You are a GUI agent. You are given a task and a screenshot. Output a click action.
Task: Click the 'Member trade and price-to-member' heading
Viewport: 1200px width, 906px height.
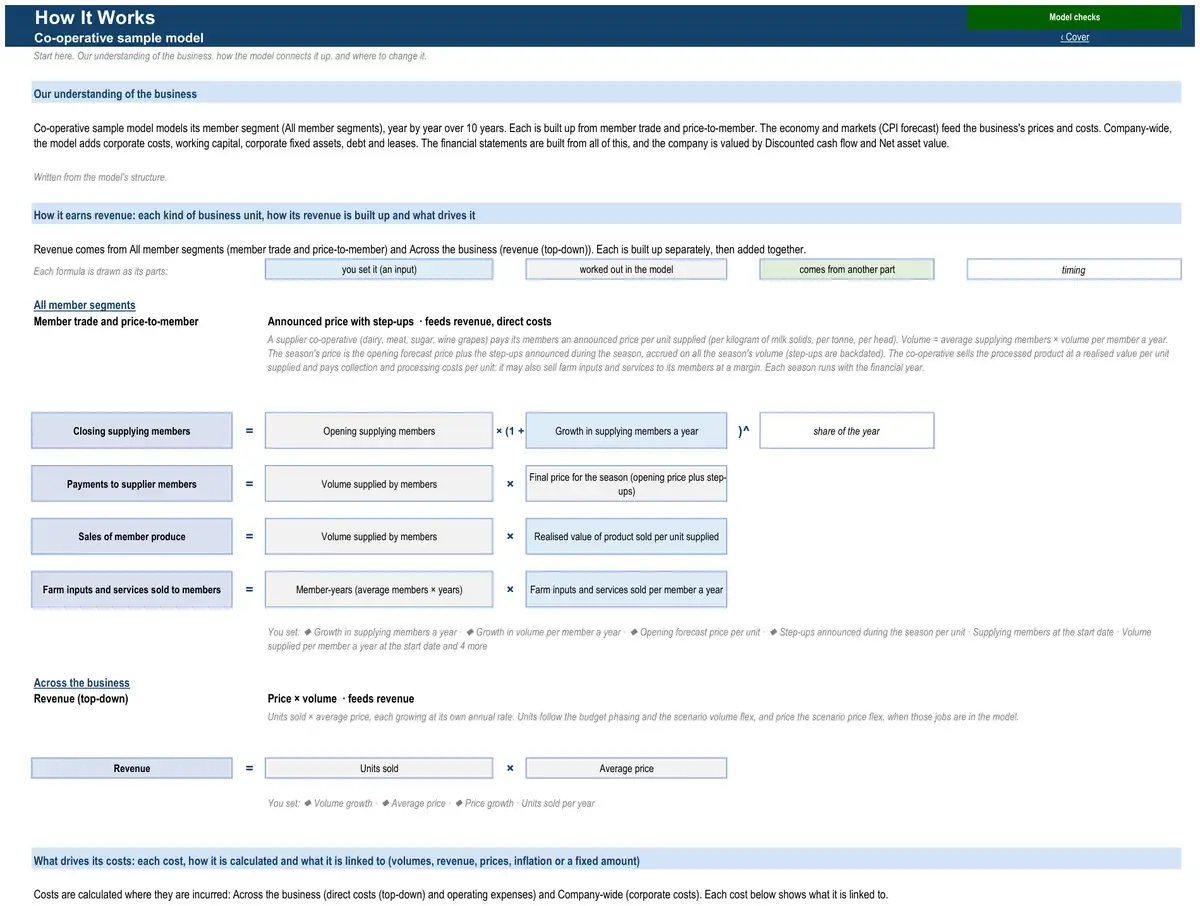click(x=116, y=322)
